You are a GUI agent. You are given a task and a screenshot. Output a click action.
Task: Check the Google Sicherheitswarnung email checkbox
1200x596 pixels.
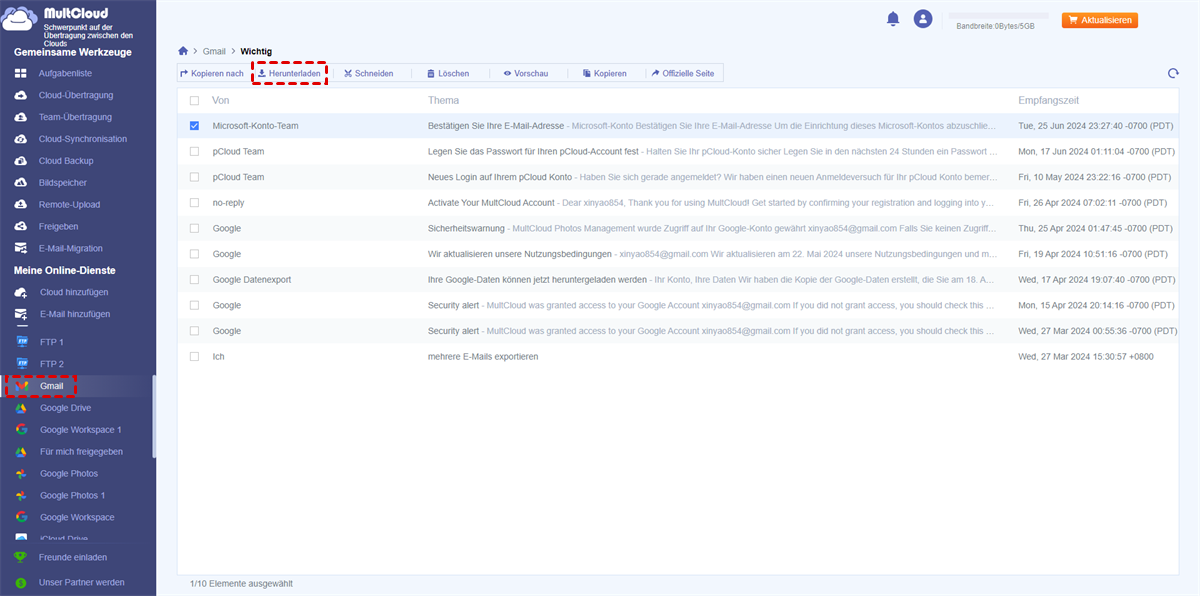click(x=194, y=228)
